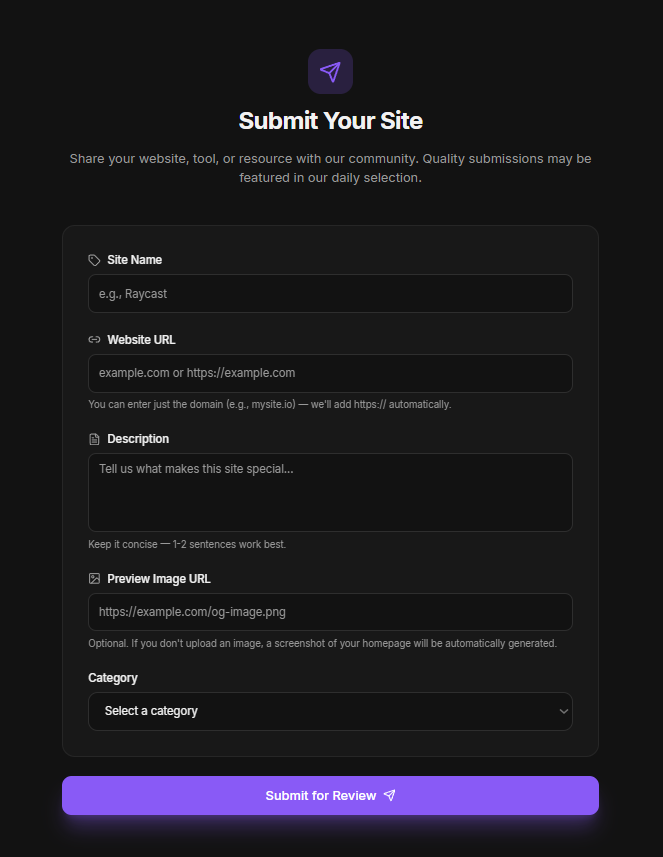The height and width of the screenshot is (857, 663).
Task: Click the Submit Your Site heading
Action: pos(330,120)
